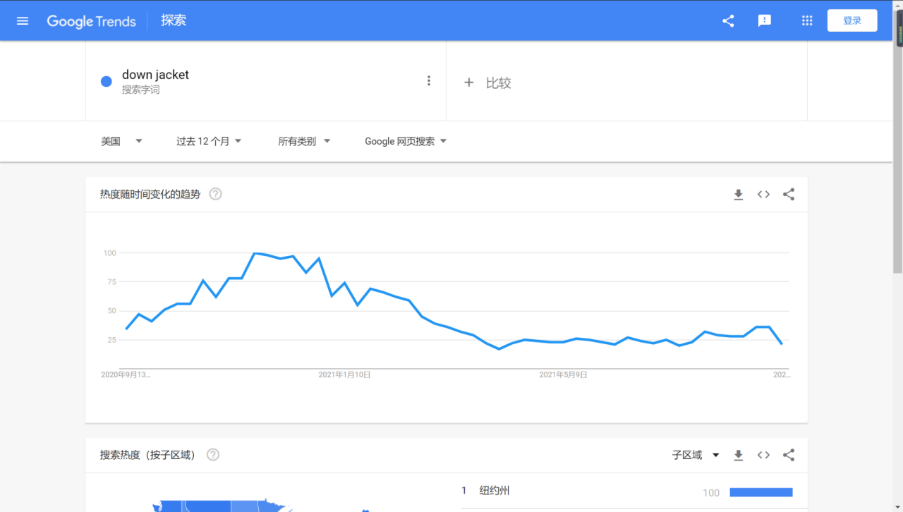The image size is (903, 512).
Task: Click the share icon in header
Action: pos(728,21)
